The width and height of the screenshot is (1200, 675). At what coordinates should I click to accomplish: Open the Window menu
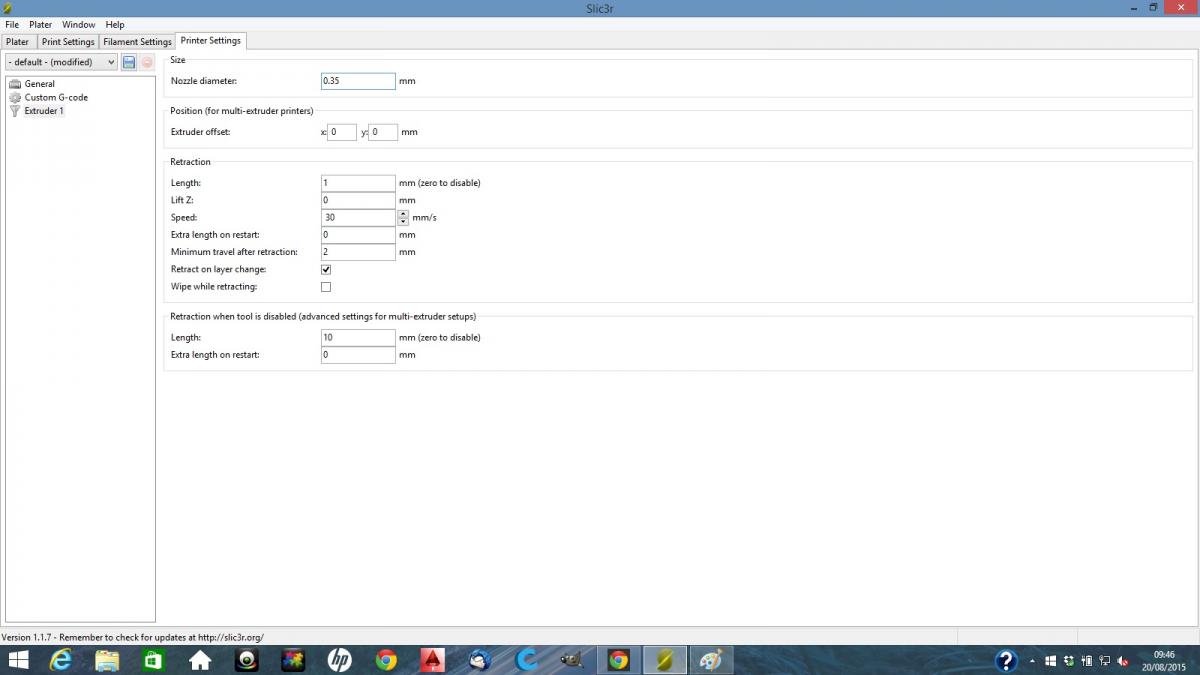coord(79,24)
